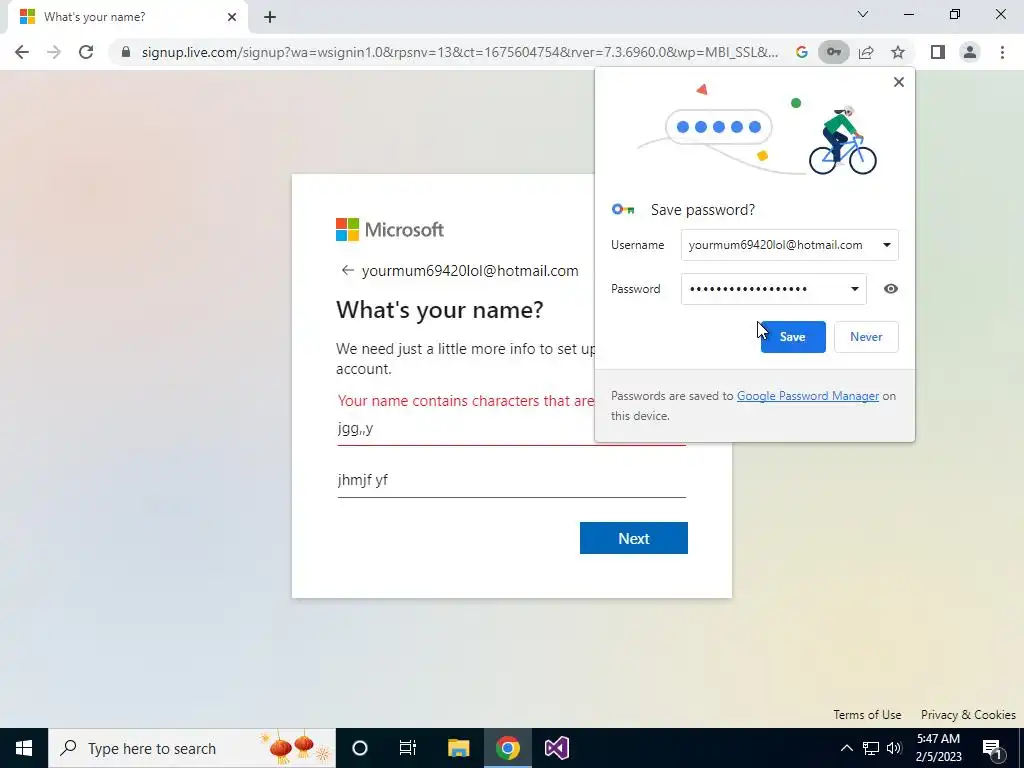1024x768 pixels.
Task: Click the Microsoft logo on the sign-up card
Action: click(x=390, y=229)
